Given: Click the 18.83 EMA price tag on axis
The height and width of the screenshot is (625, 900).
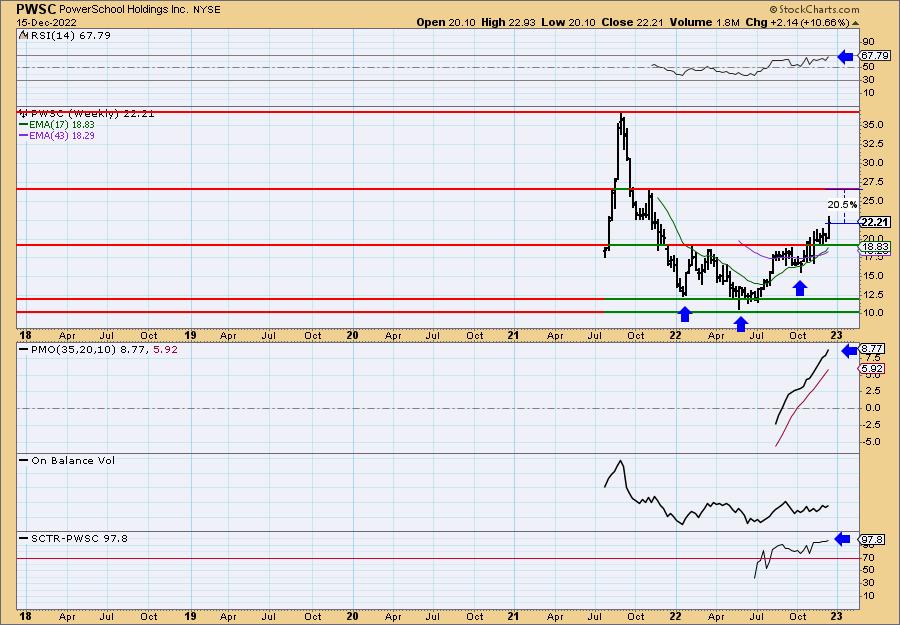Looking at the screenshot, I should (875, 246).
